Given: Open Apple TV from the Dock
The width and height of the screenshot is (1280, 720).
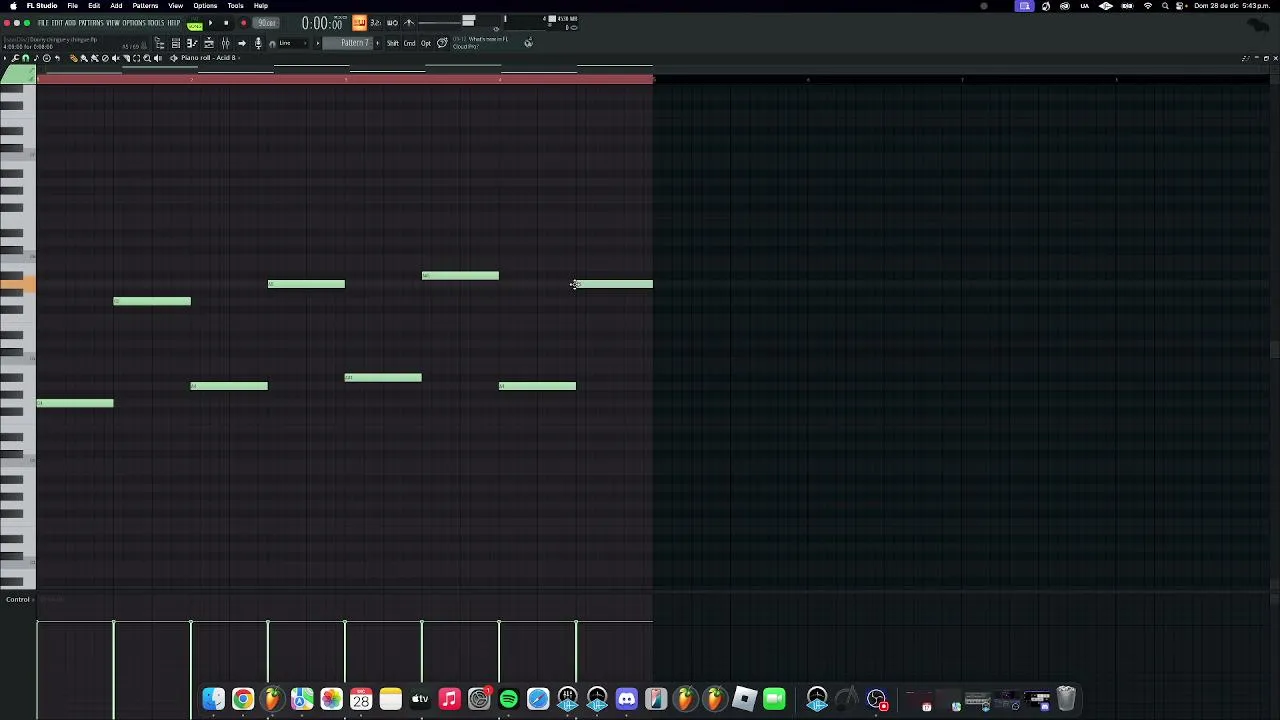Looking at the screenshot, I should pyautogui.click(x=420, y=698).
